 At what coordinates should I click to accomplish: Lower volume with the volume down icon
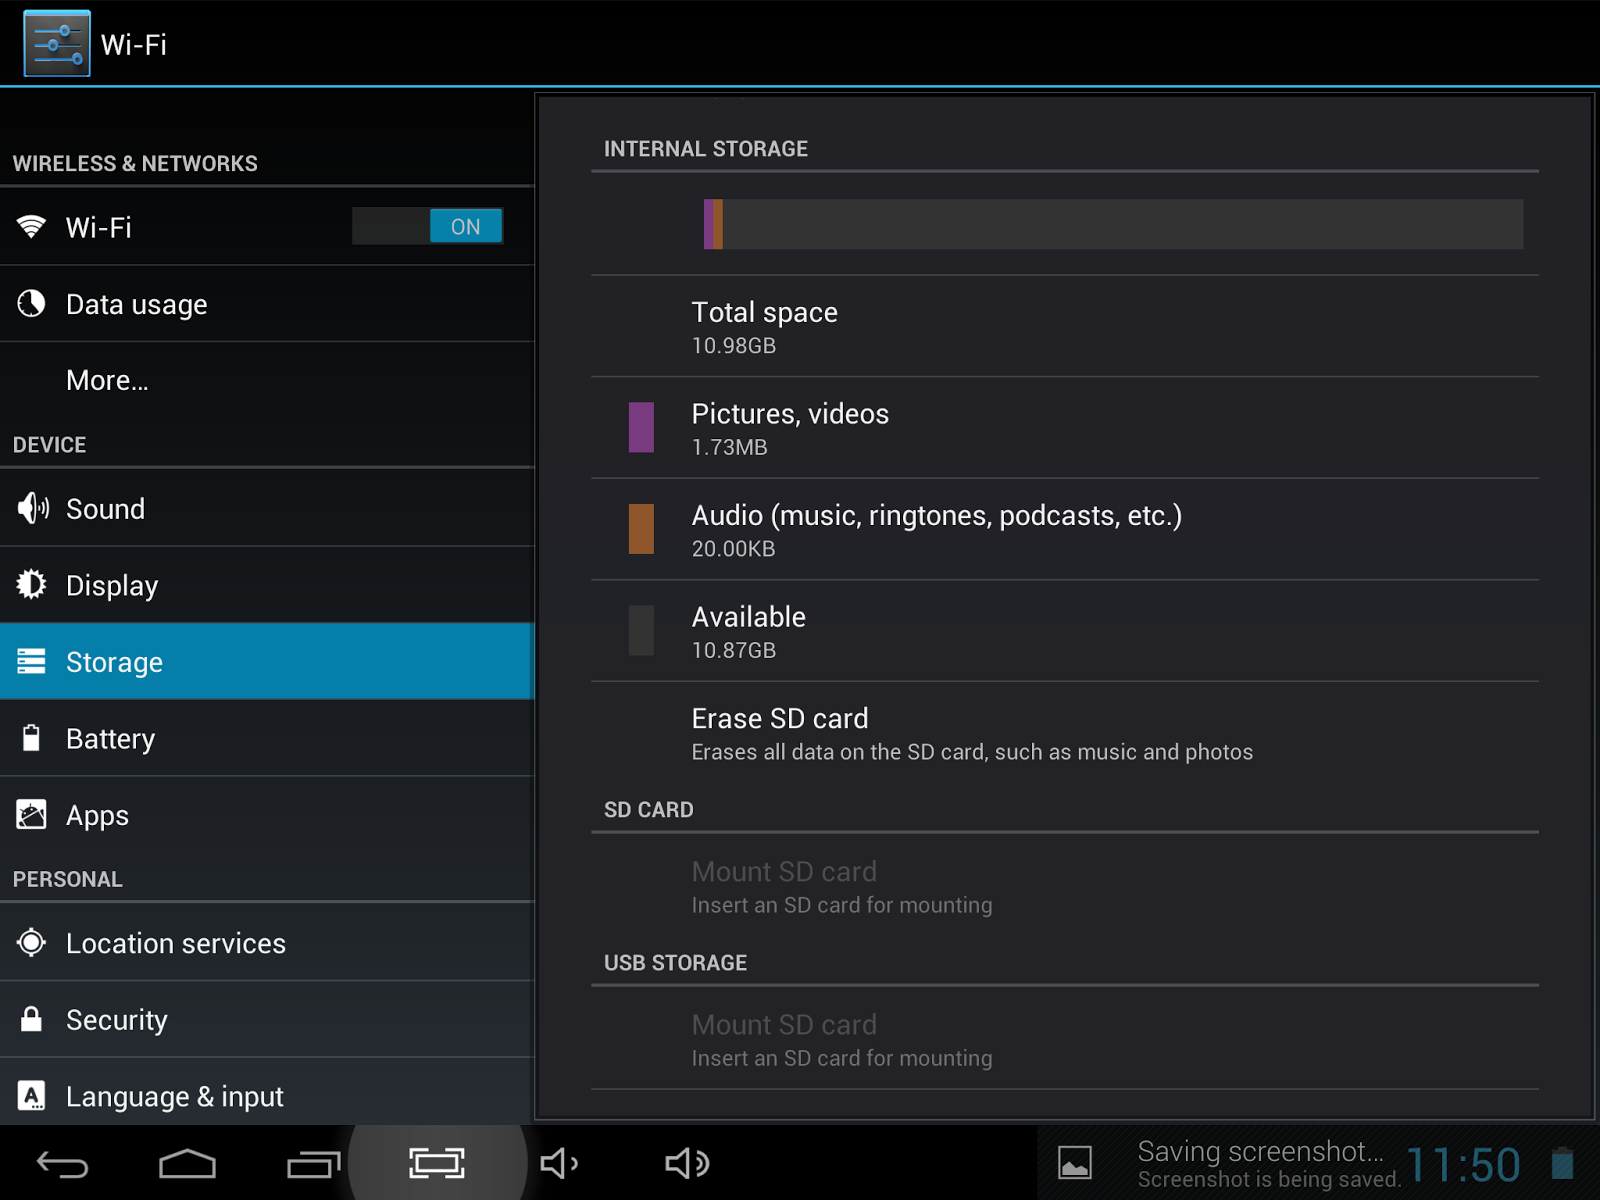pyautogui.click(x=559, y=1163)
